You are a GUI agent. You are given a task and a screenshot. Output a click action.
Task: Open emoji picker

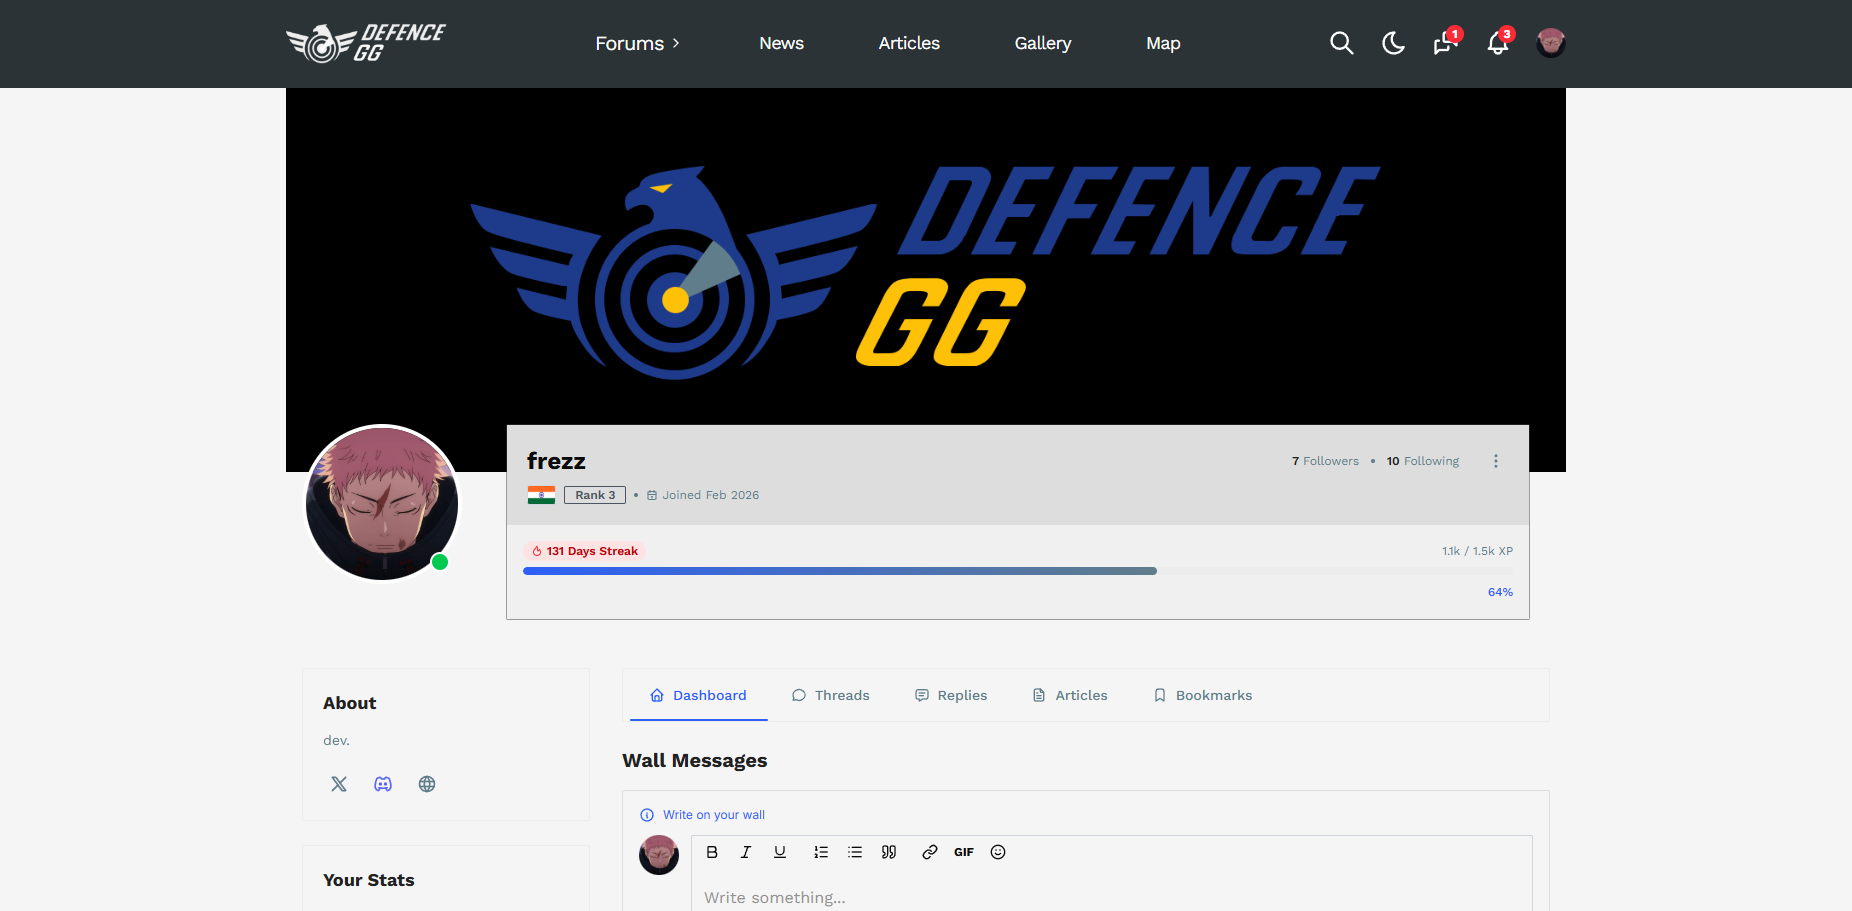(x=998, y=852)
